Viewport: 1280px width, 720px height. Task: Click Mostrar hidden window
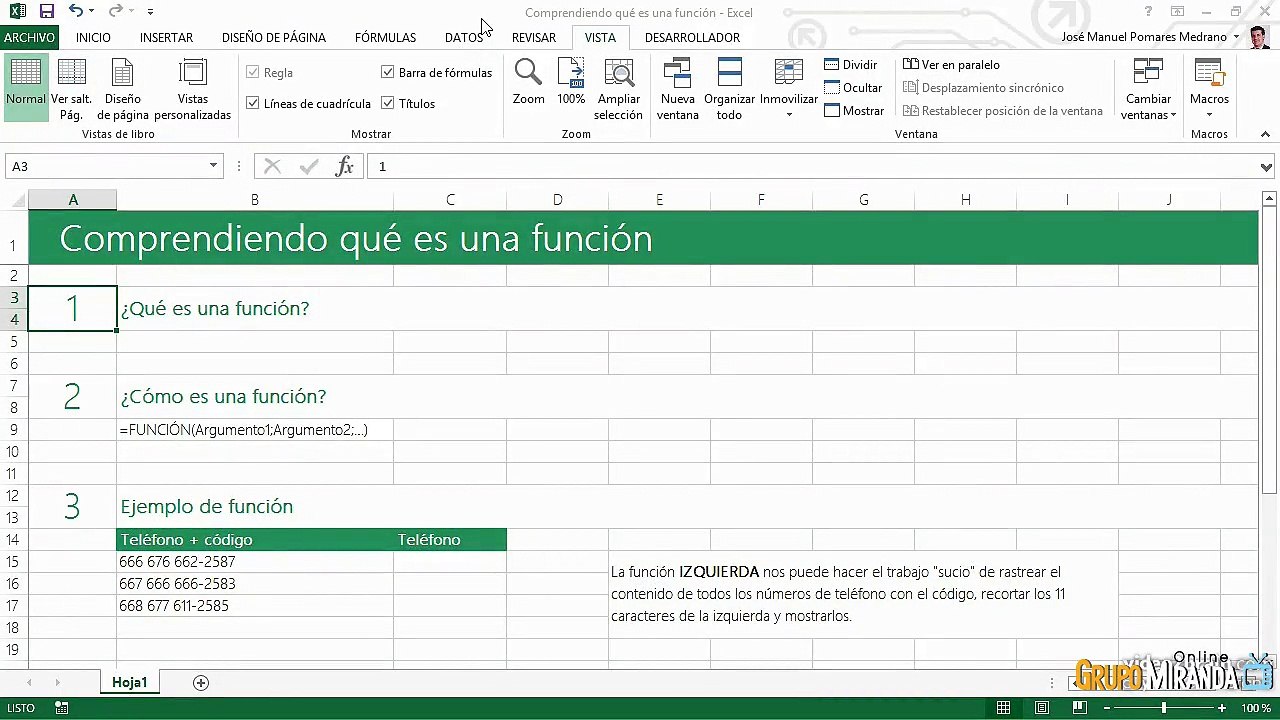pyautogui.click(x=854, y=111)
